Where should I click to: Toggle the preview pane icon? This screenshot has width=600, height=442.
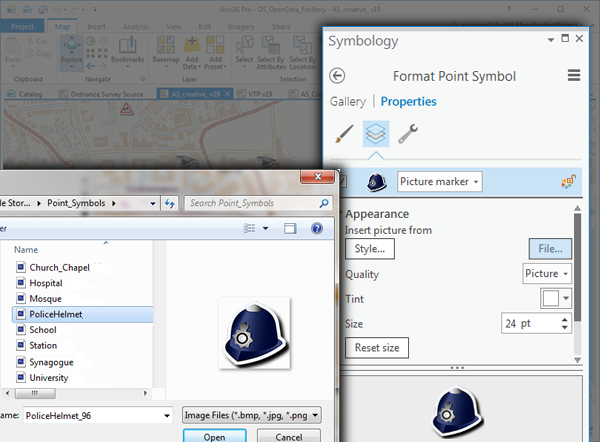[x=290, y=228]
